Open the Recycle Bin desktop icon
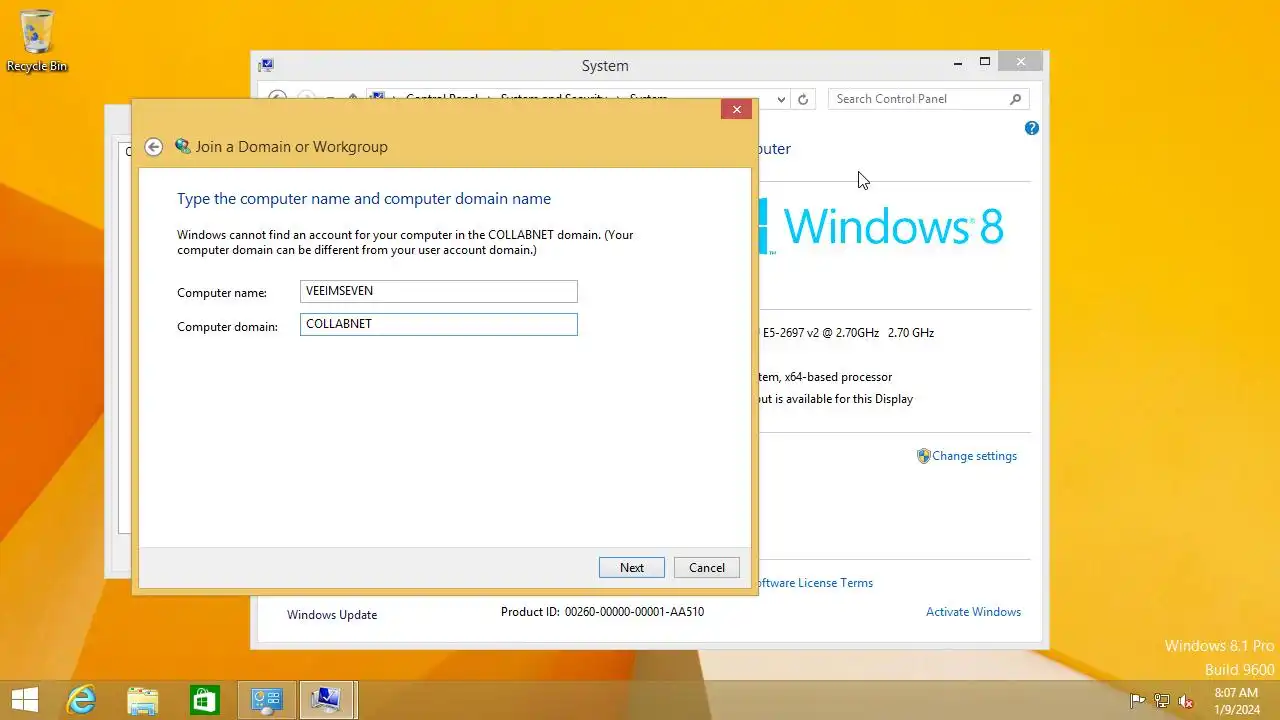The height and width of the screenshot is (720, 1280). [37, 40]
